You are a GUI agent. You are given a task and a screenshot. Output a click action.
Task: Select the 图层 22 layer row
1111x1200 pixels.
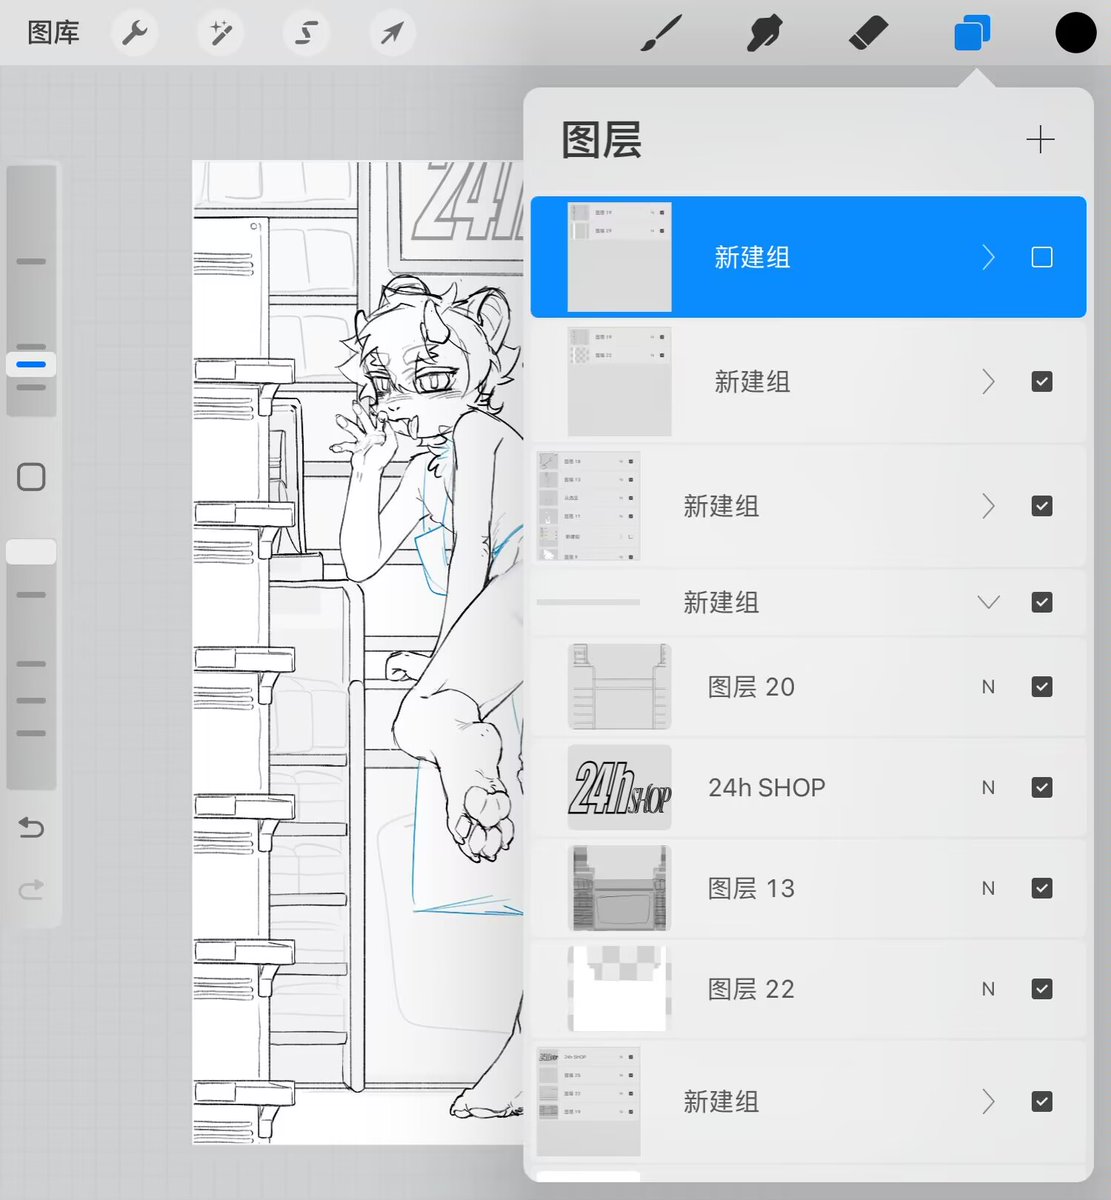(x=808, y=989)
